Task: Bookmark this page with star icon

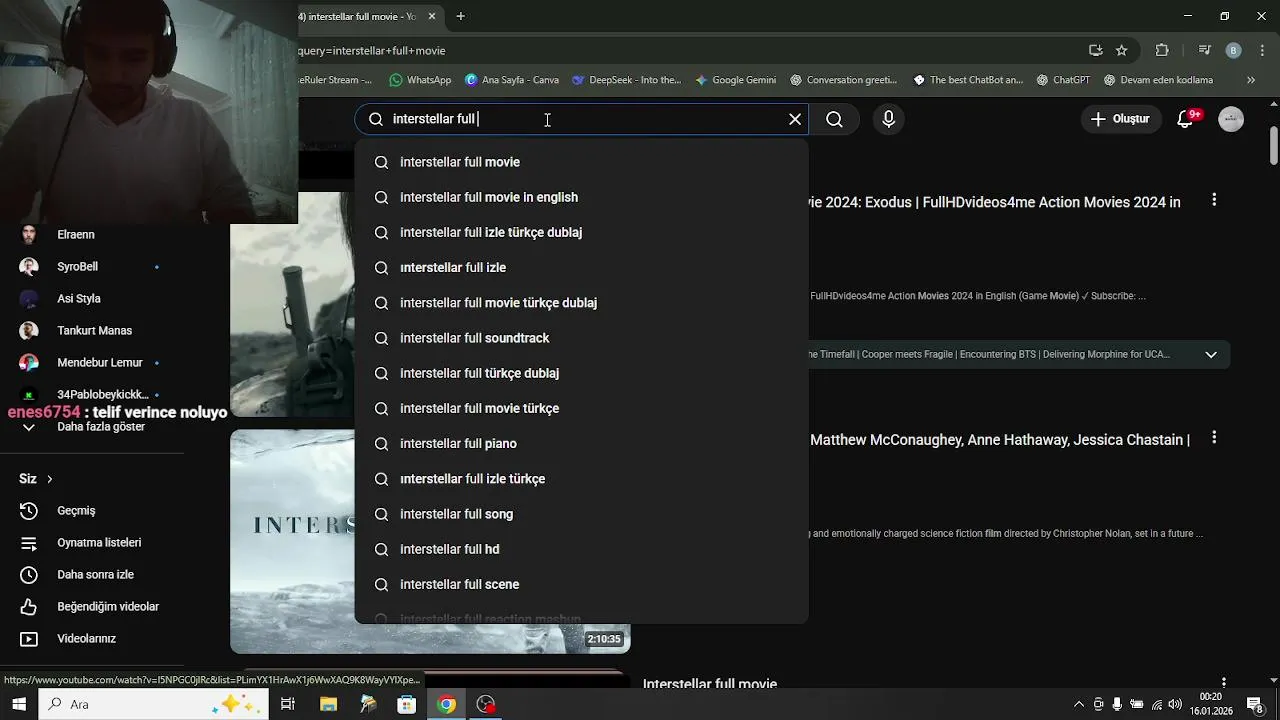Action: 1122,50
